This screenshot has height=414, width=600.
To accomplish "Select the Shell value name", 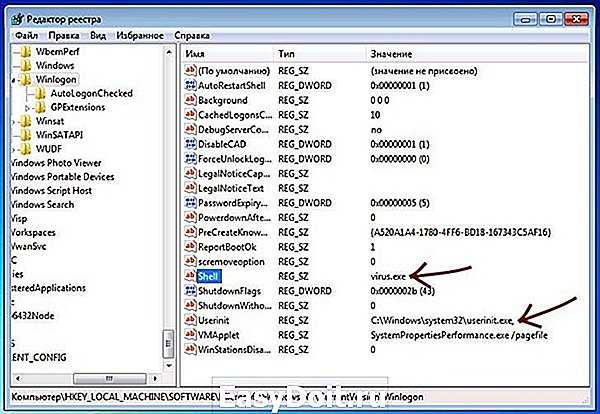I will pos(208,276).
